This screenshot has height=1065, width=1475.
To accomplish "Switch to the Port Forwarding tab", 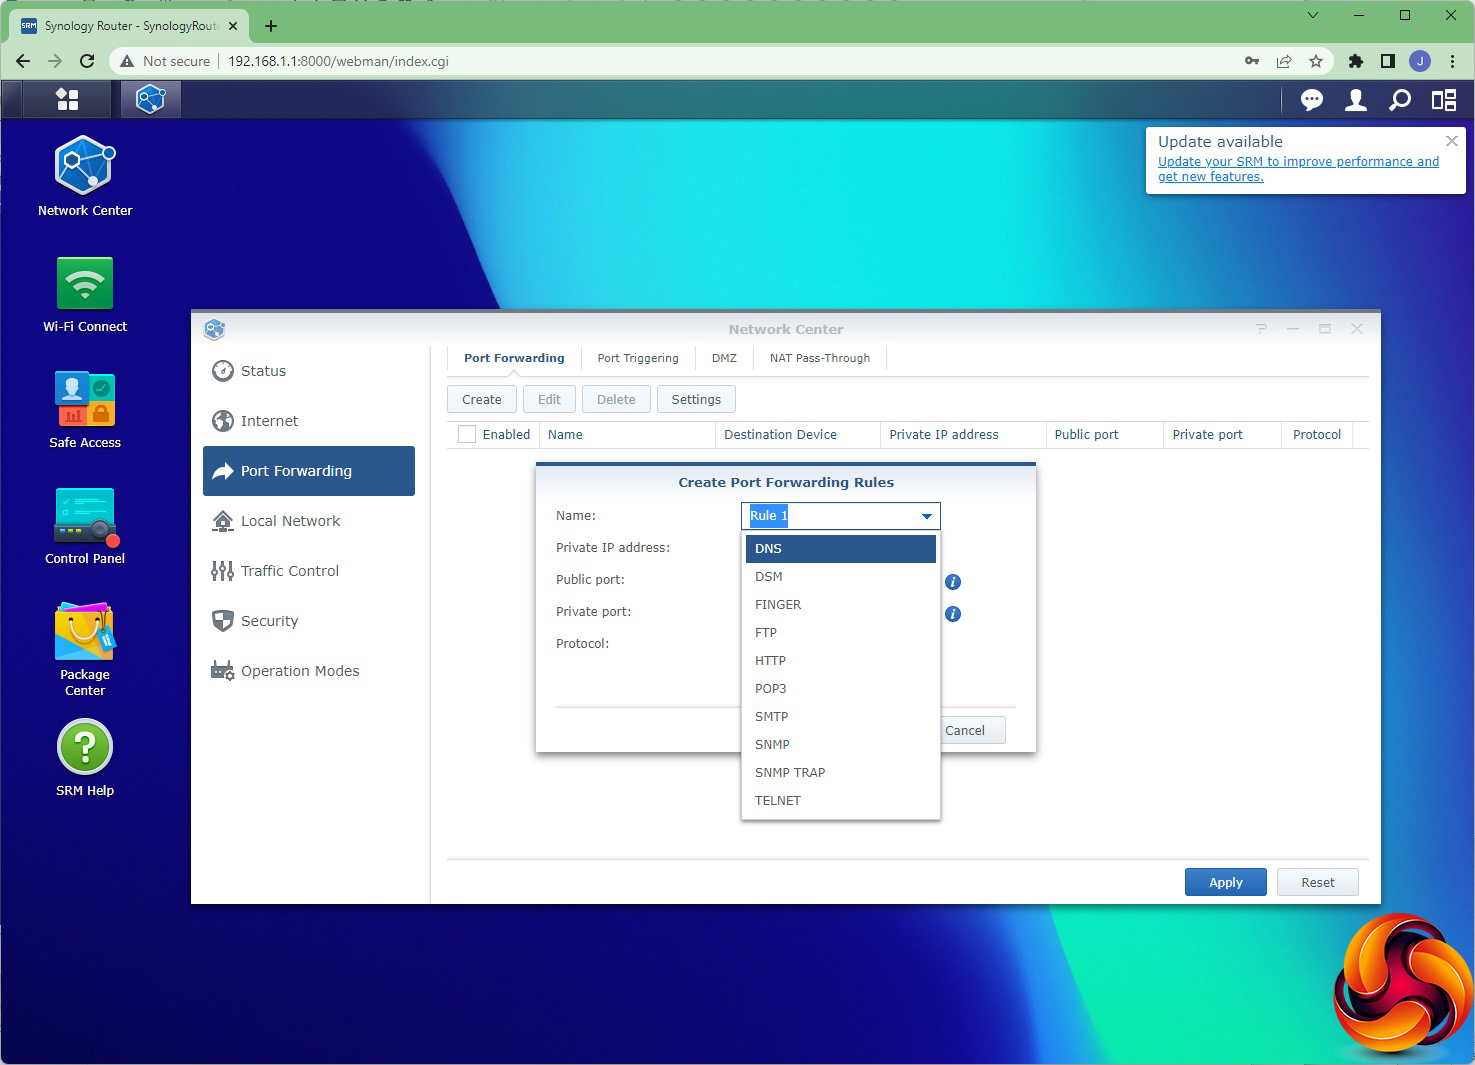I will pos(514,358).
